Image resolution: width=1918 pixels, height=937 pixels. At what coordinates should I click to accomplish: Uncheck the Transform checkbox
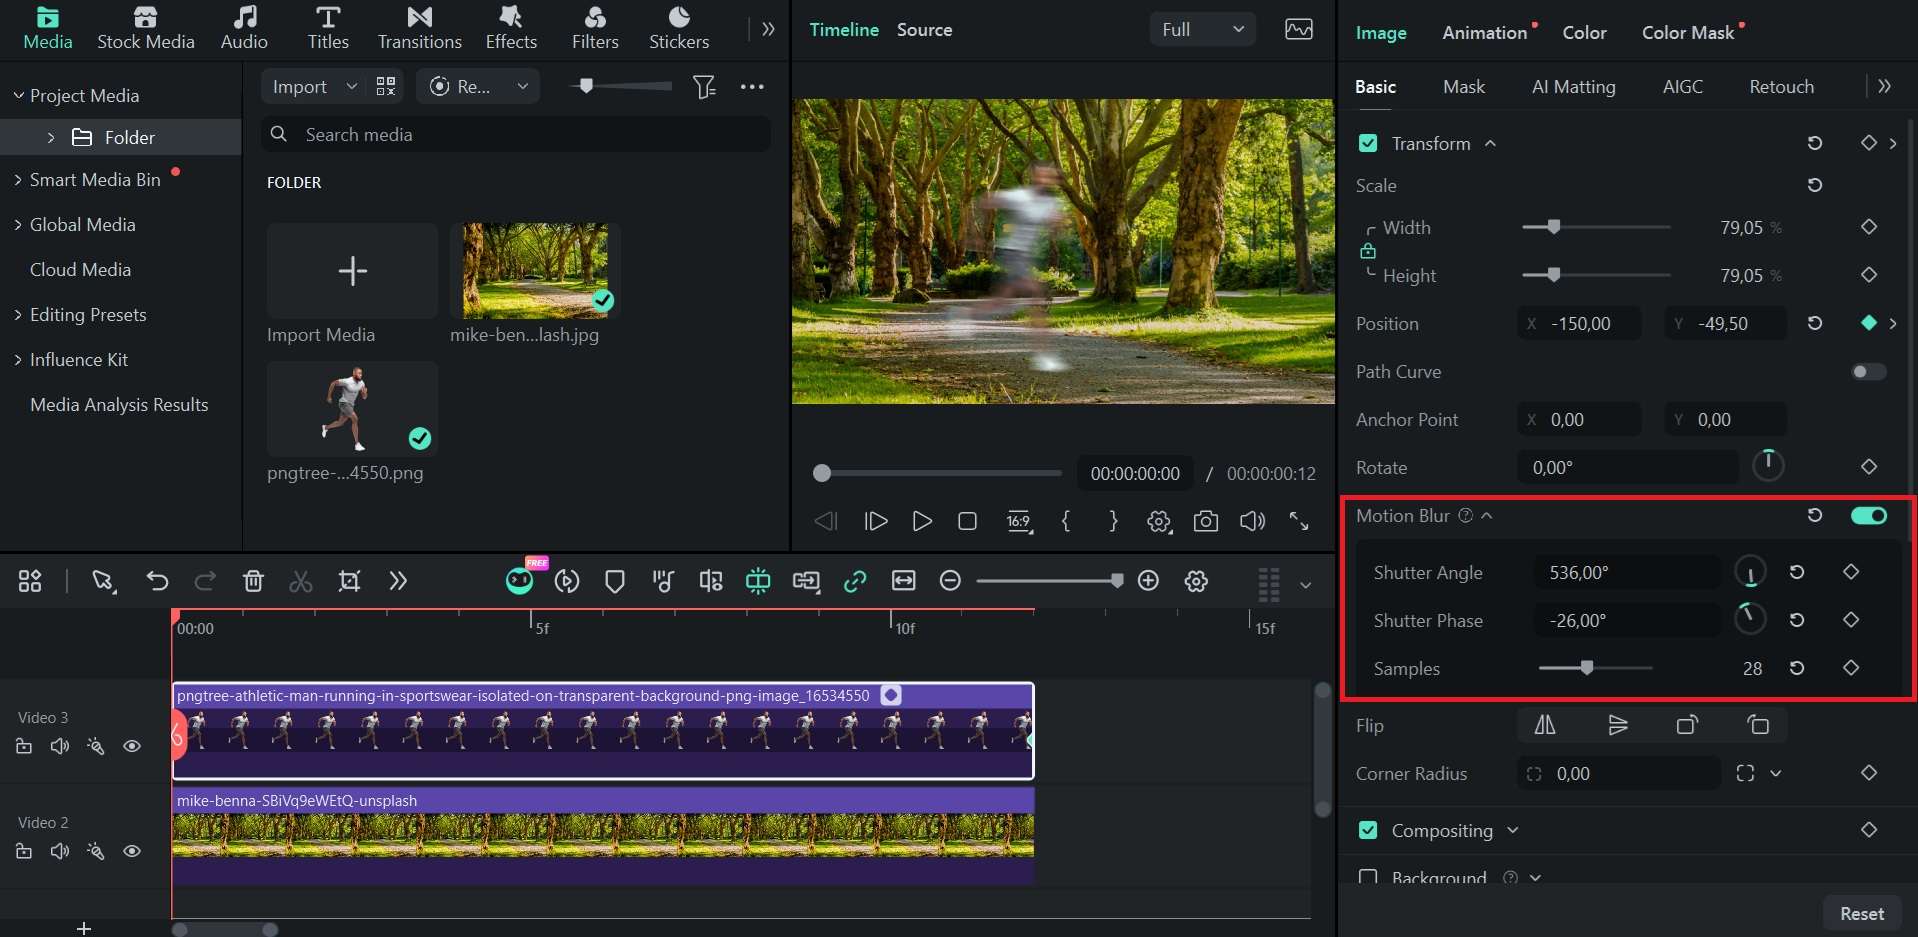(1368, 144)
